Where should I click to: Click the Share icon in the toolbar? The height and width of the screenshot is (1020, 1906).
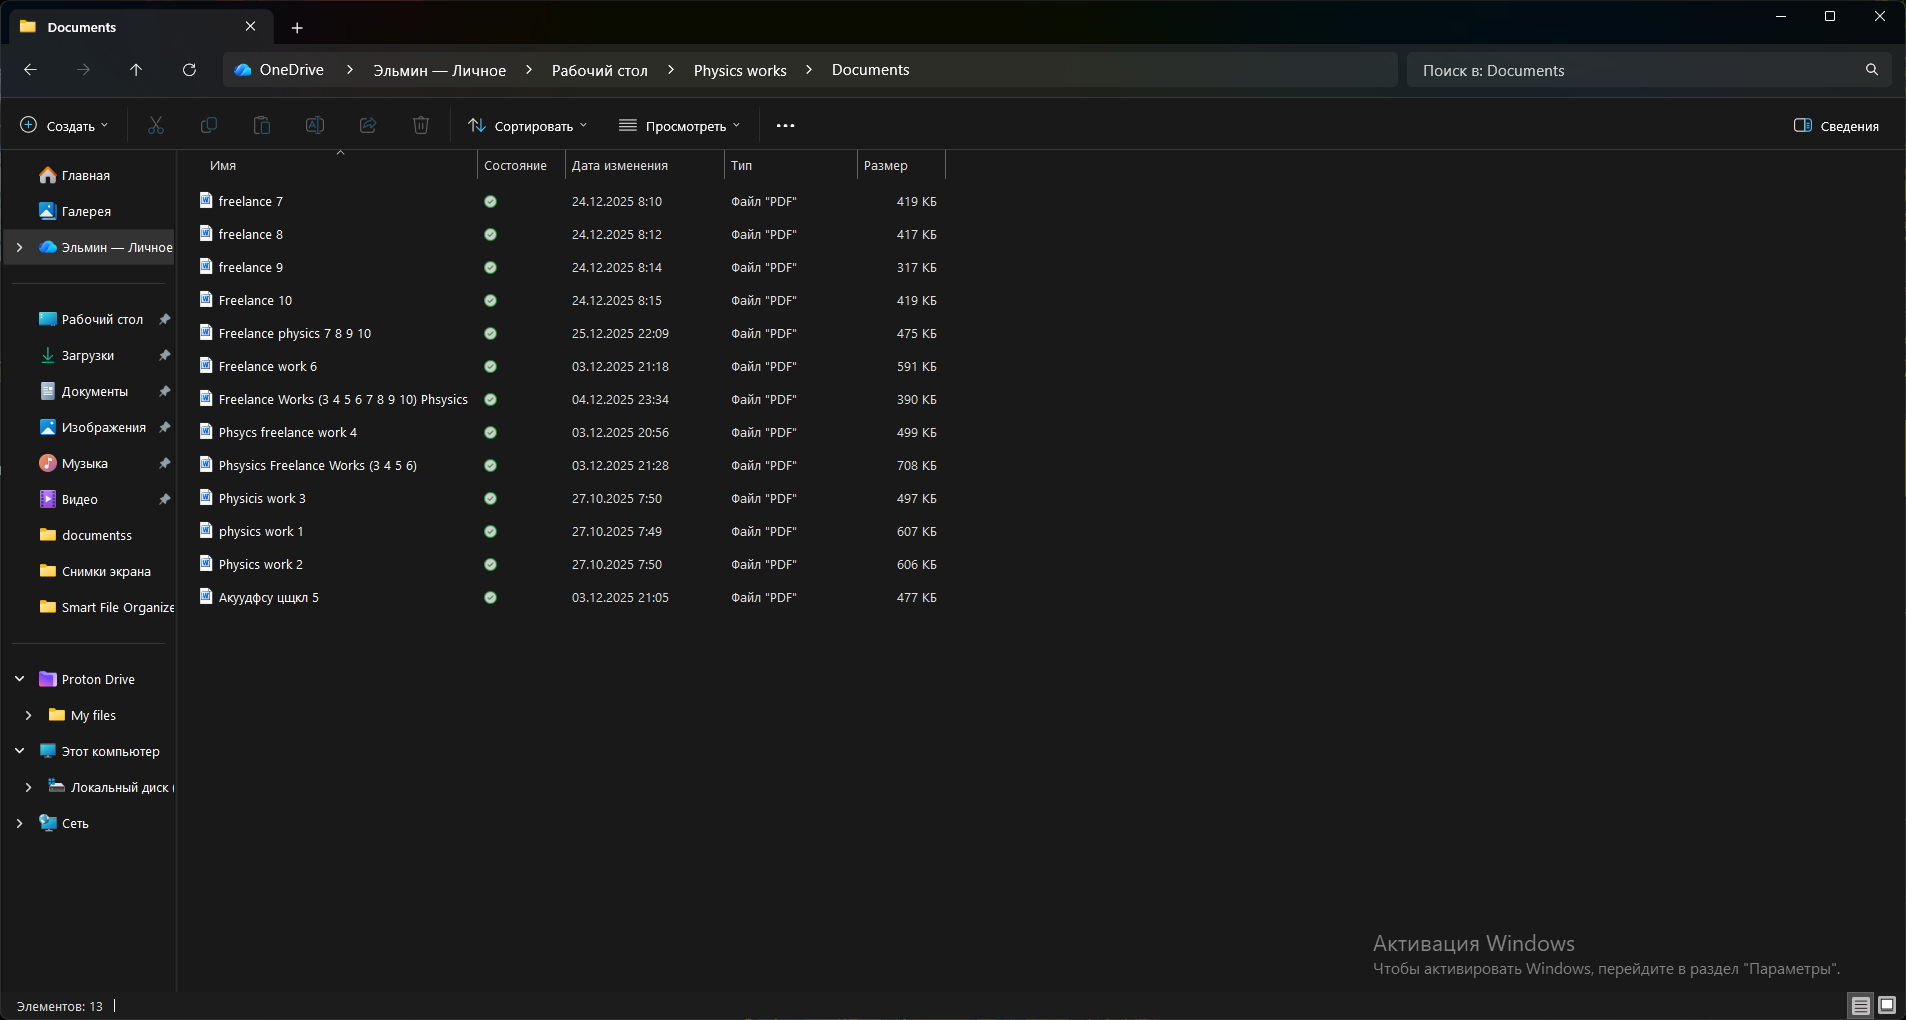point(367,125)
